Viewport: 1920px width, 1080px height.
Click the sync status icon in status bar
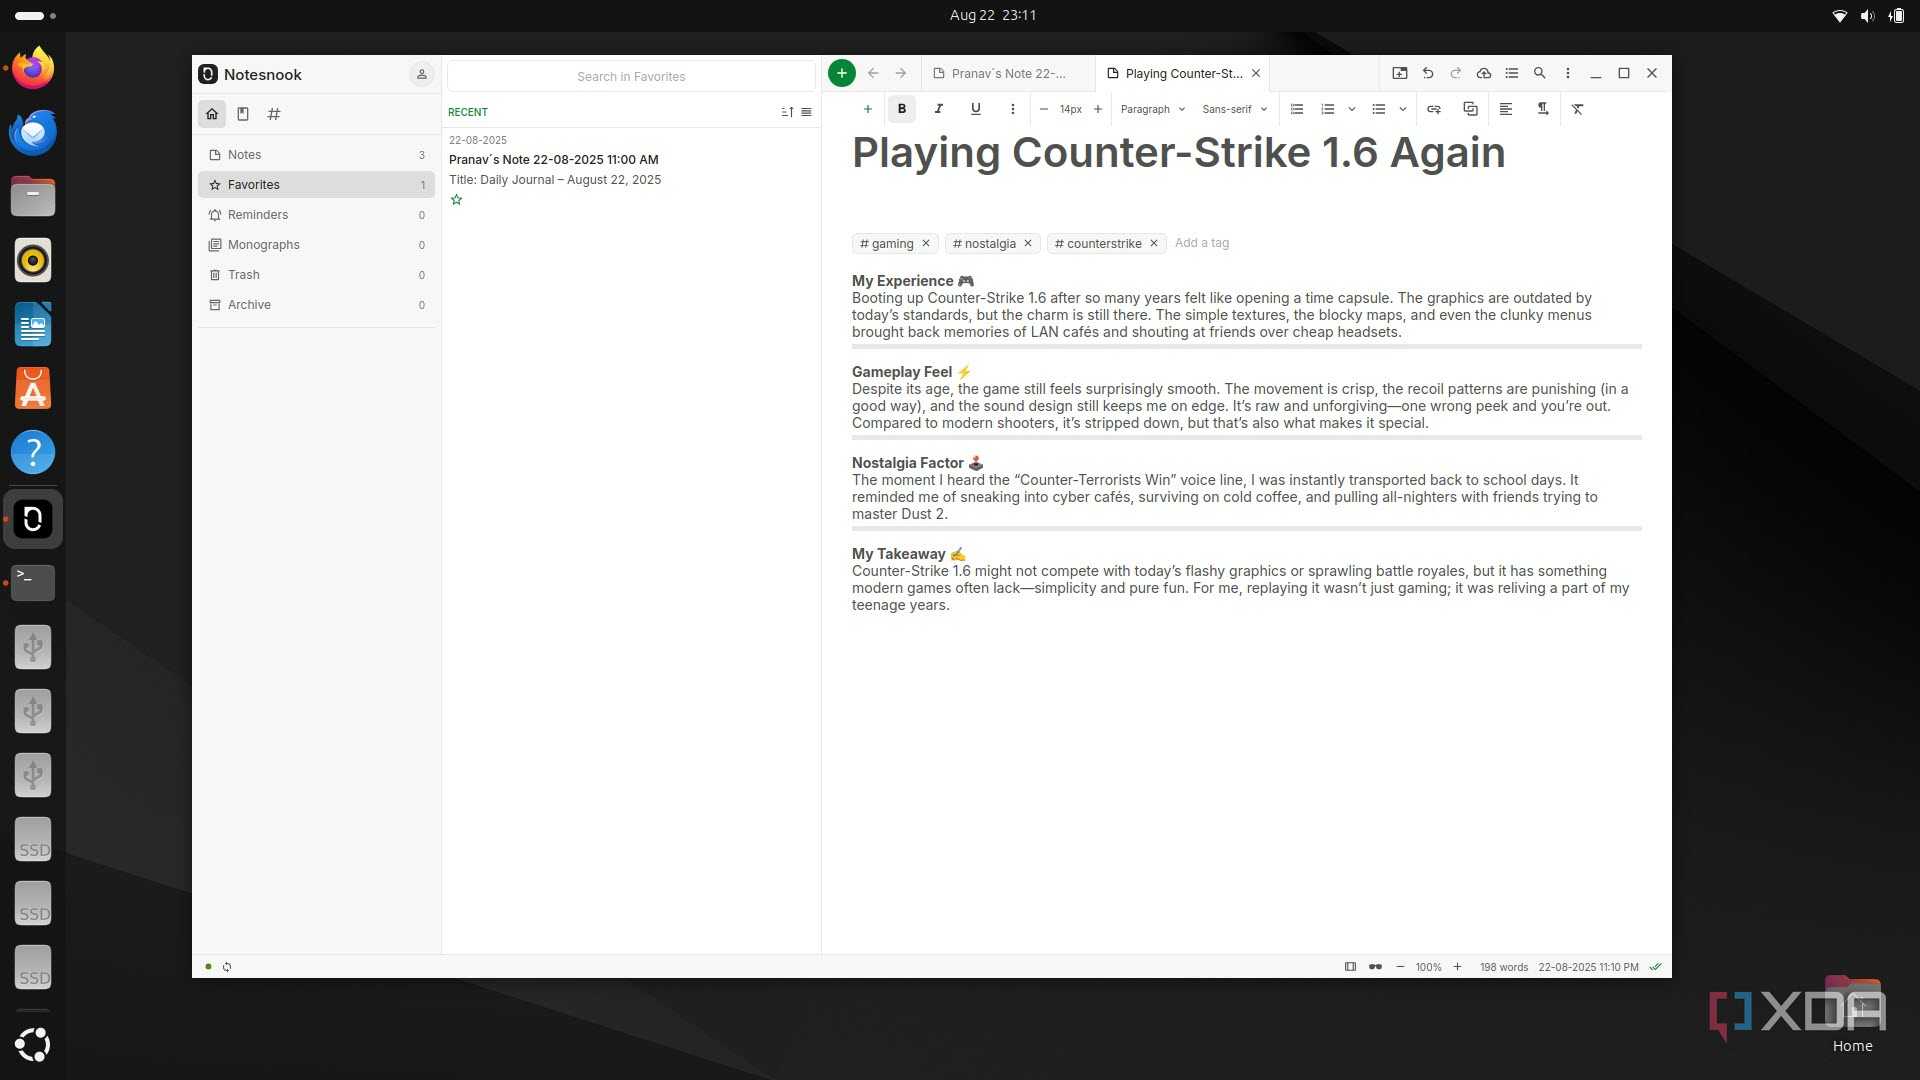coord(227,967)
